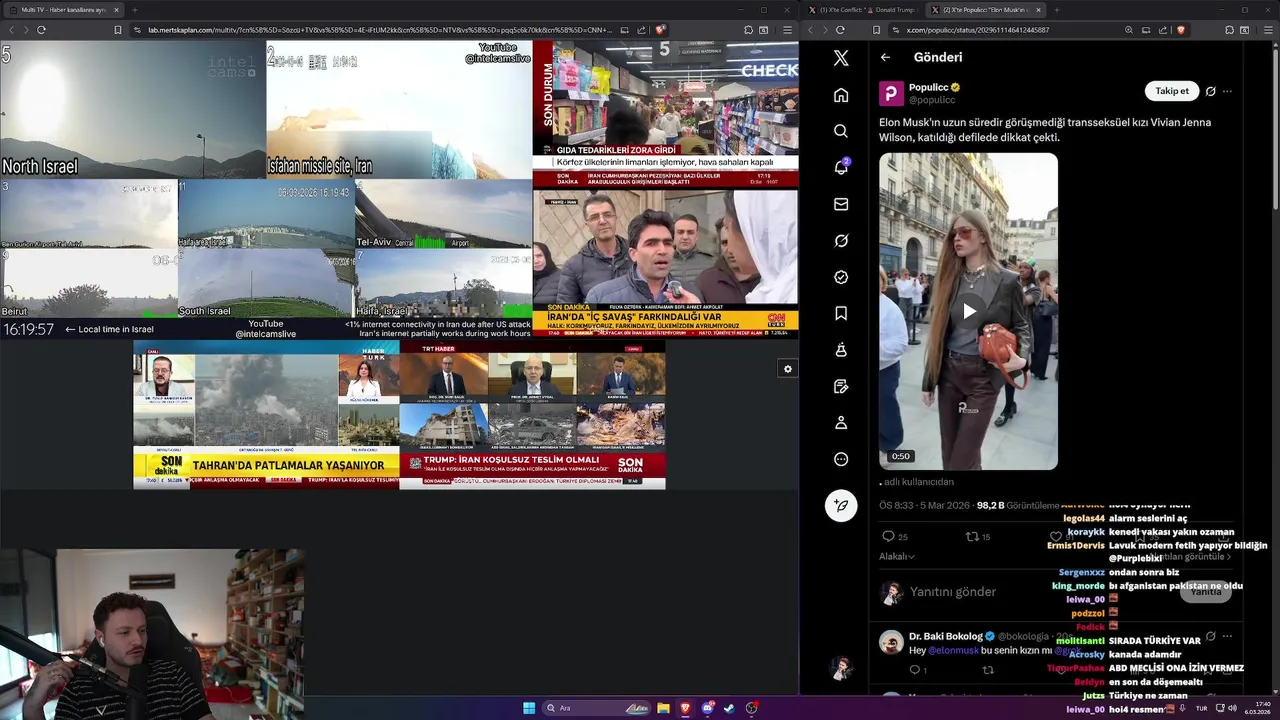Click repost icon showing 15
This screenshot has height=720, width=1280.
971,537
